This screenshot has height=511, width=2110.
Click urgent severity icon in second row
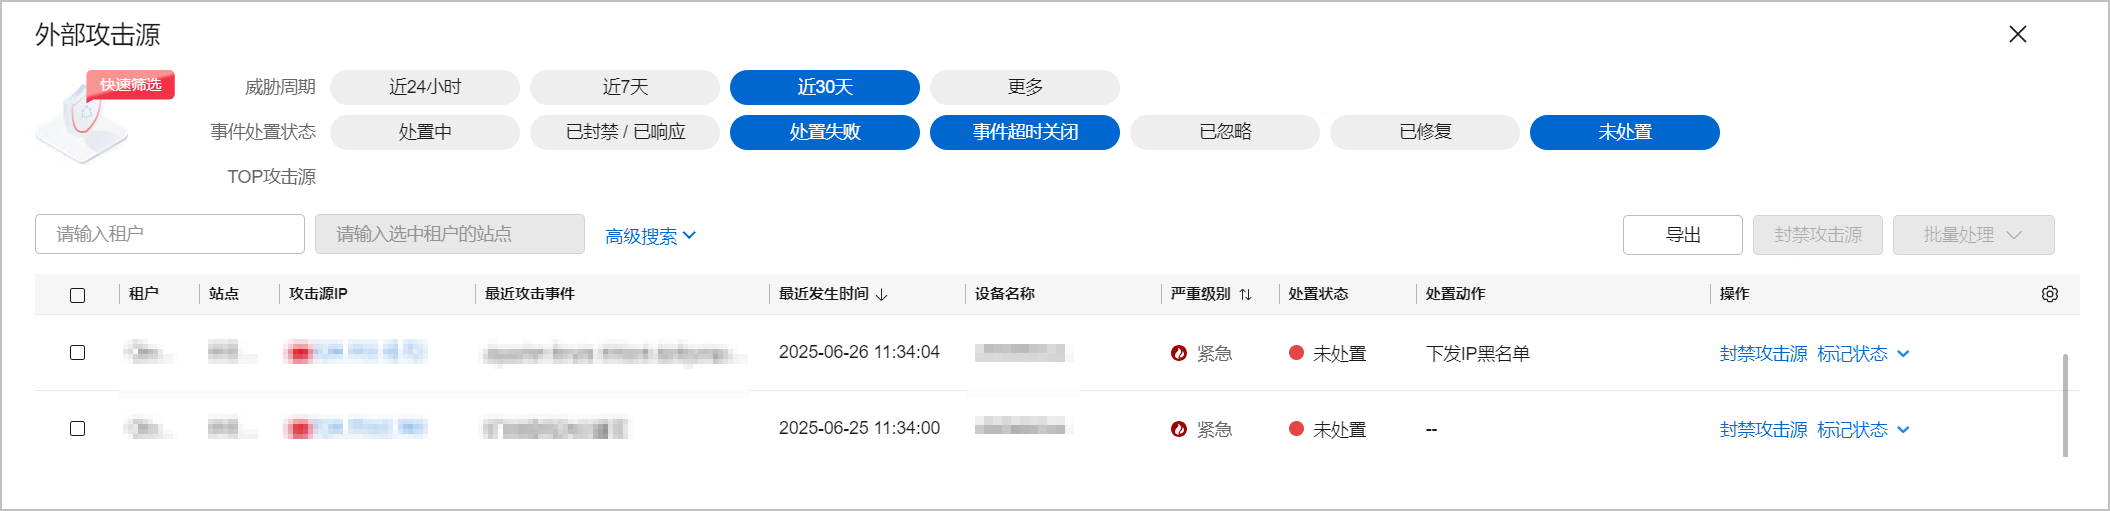[x=1179, y=429]
